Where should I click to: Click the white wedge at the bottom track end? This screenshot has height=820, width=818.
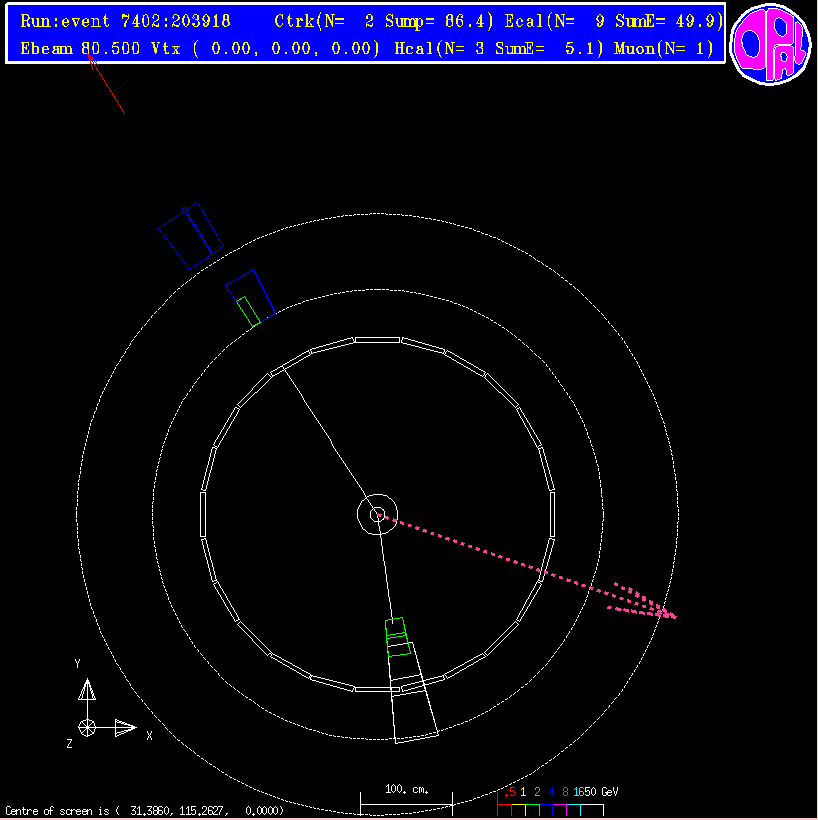(x=415, y=710)
